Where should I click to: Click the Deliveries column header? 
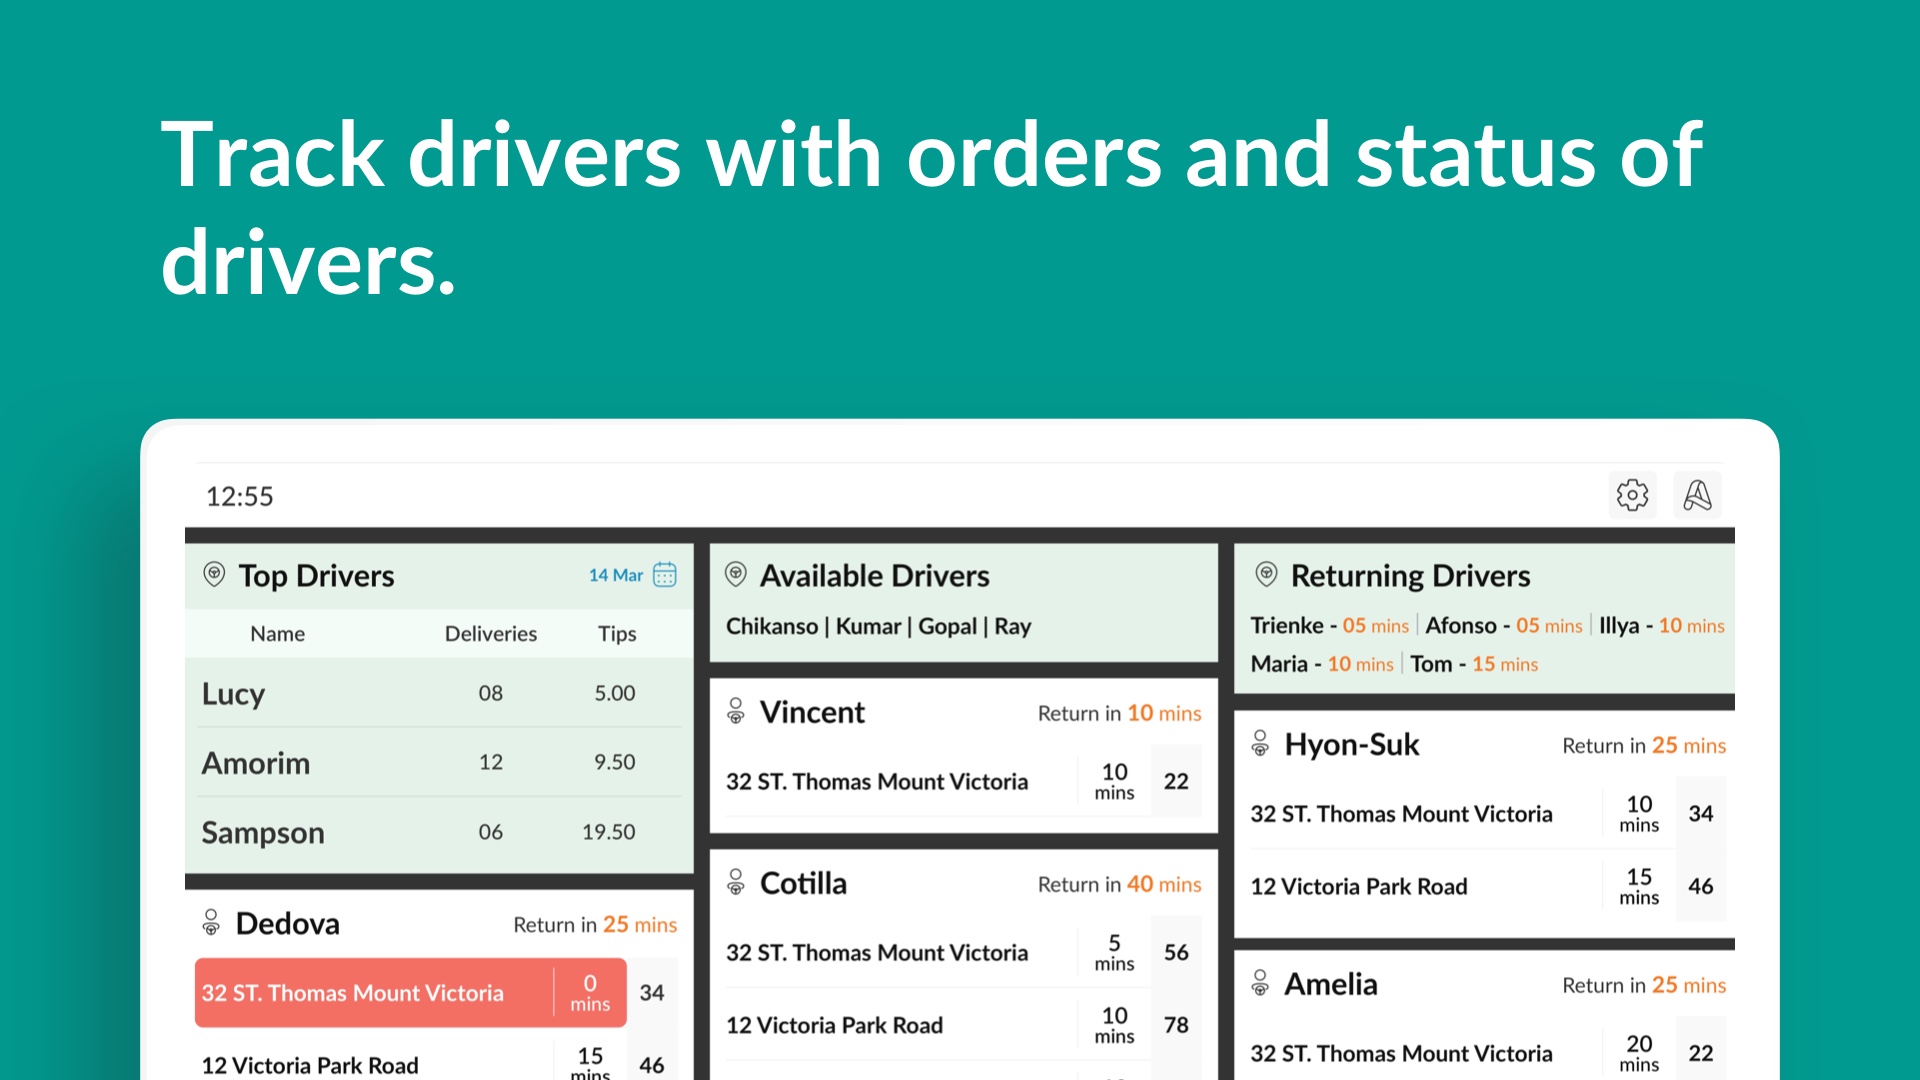pos(491,633)
